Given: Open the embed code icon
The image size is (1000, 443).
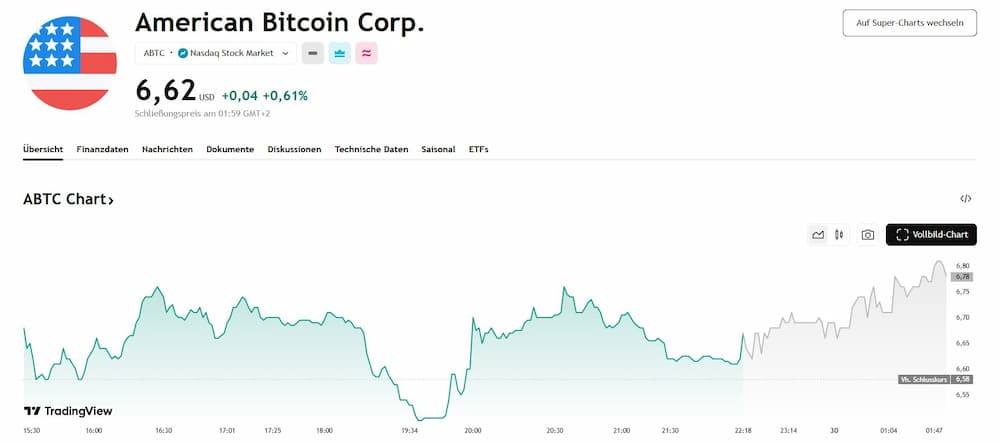Looking at the screenshot, I should pyautogui.click(x=965, y=199).
